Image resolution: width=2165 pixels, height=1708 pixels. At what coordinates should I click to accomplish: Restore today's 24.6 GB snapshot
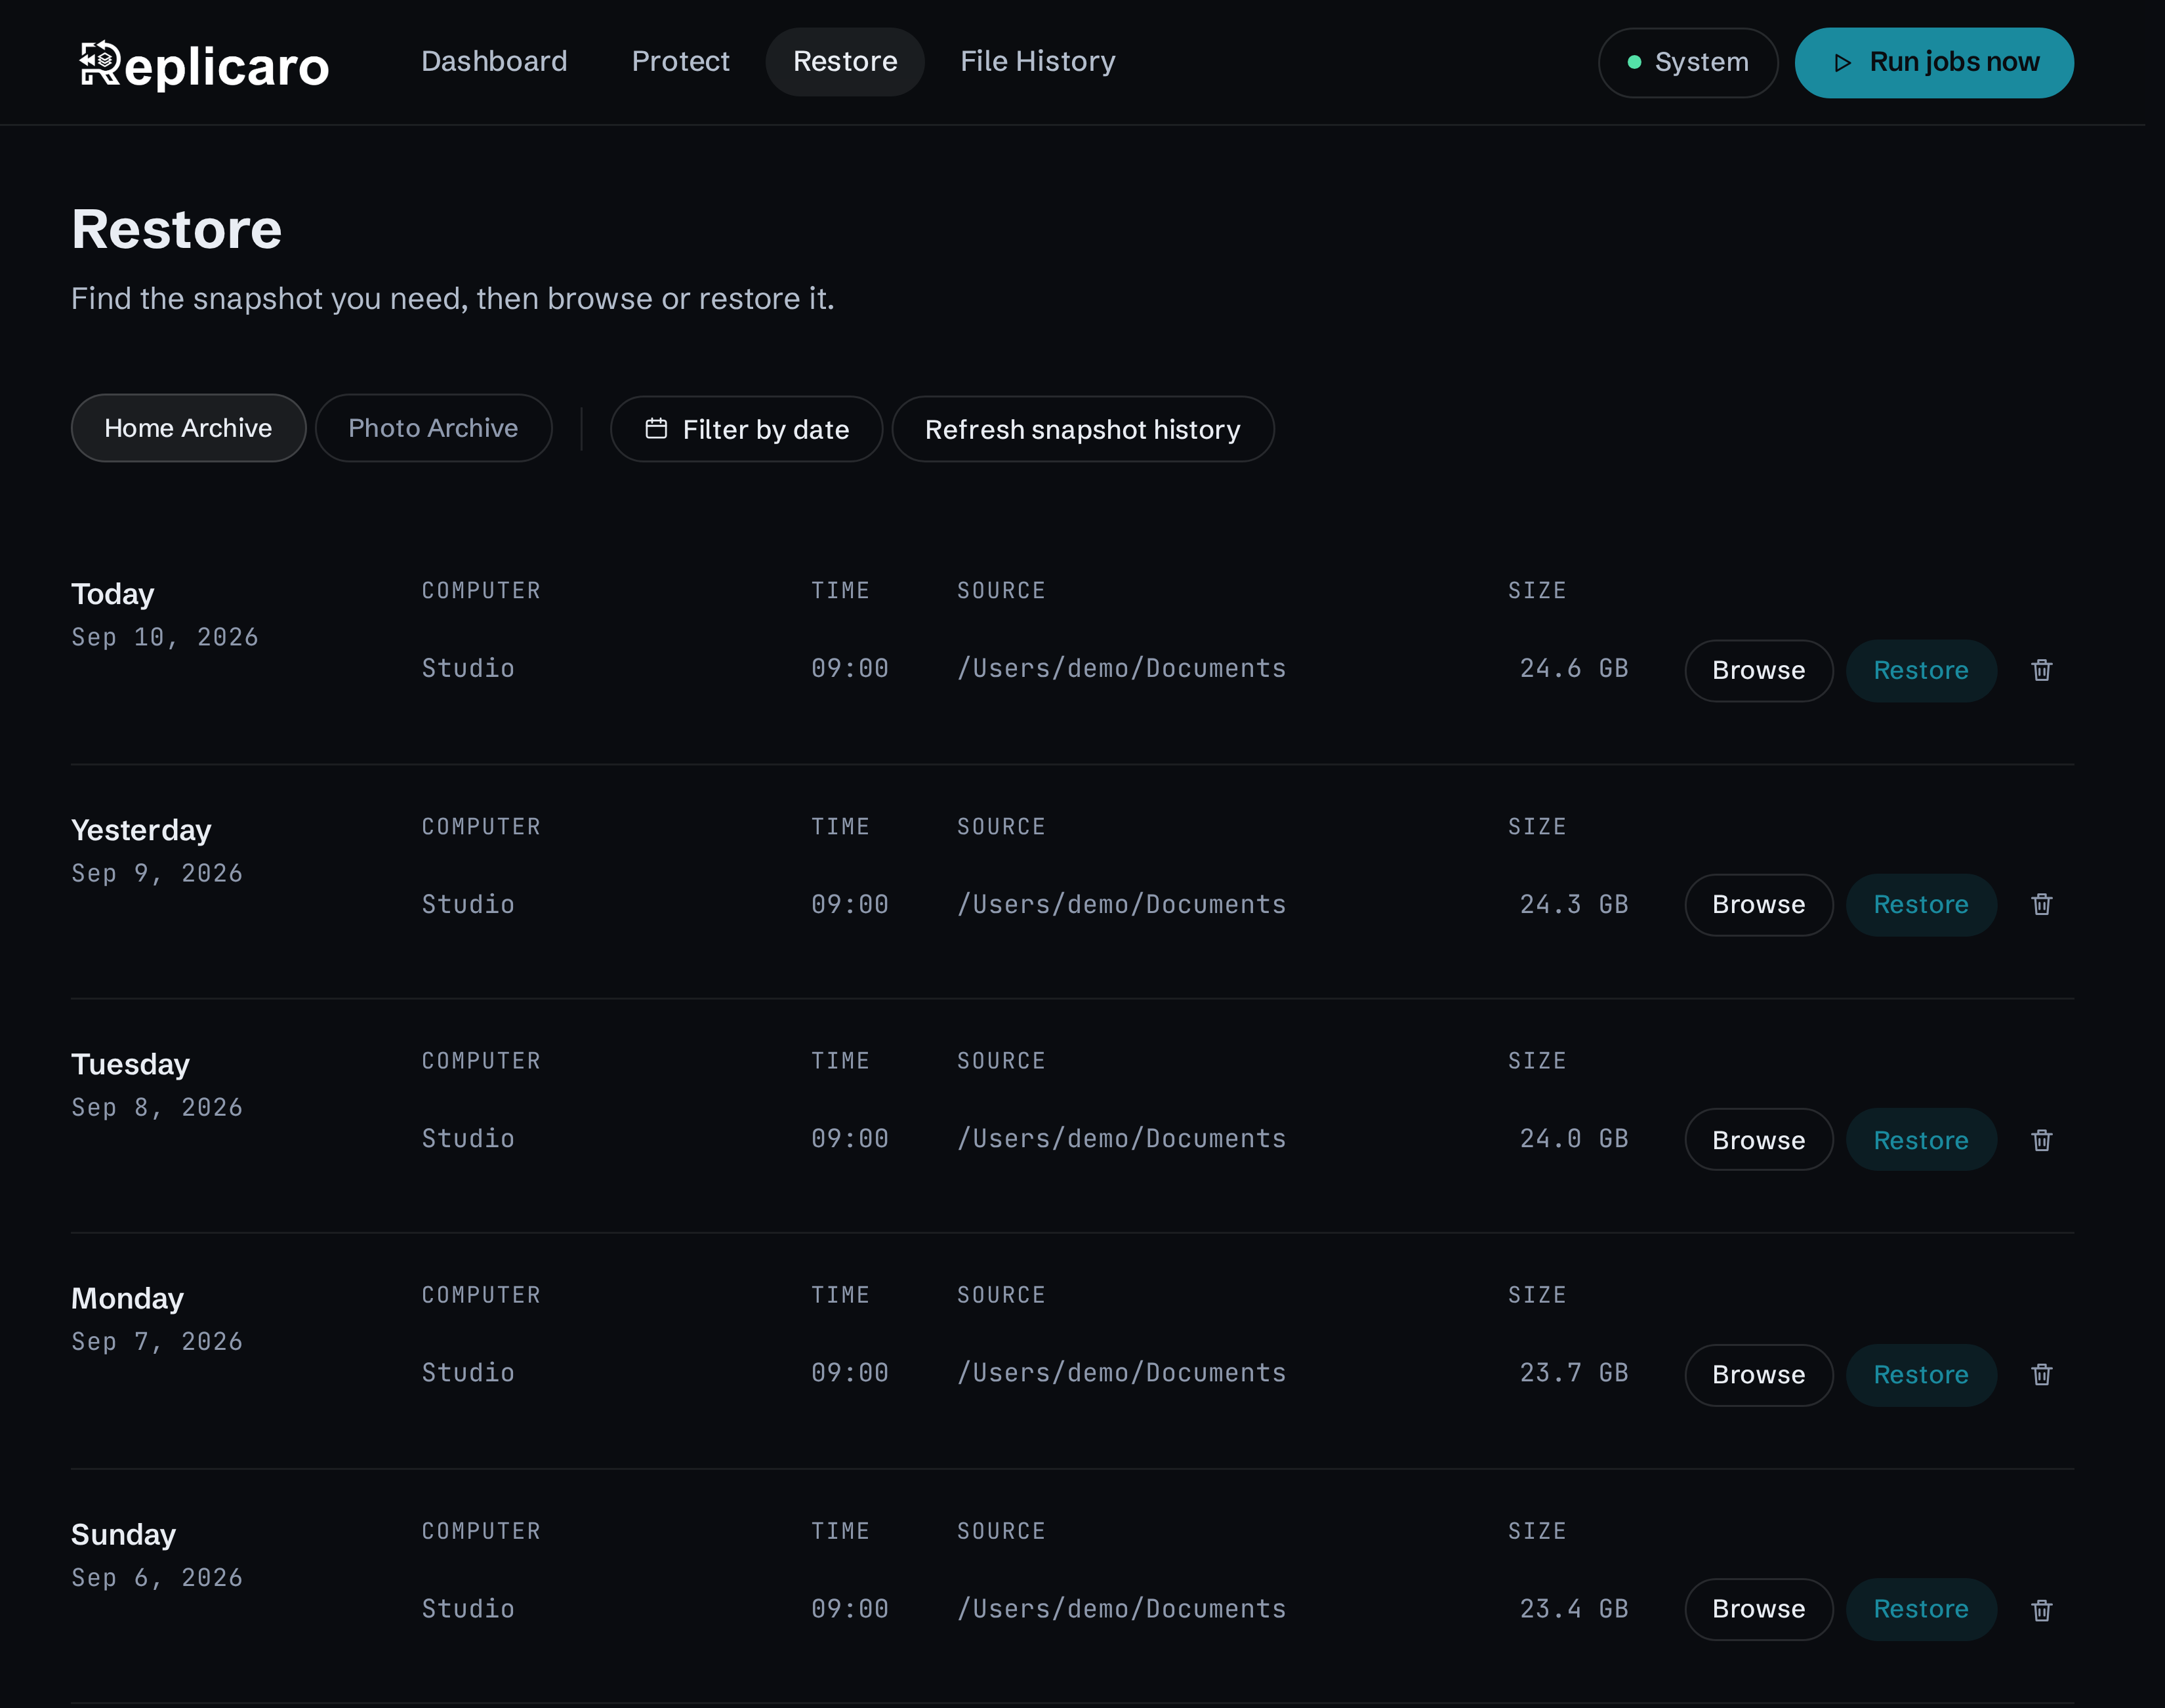pyautogui.click(x=1921, y=671)
